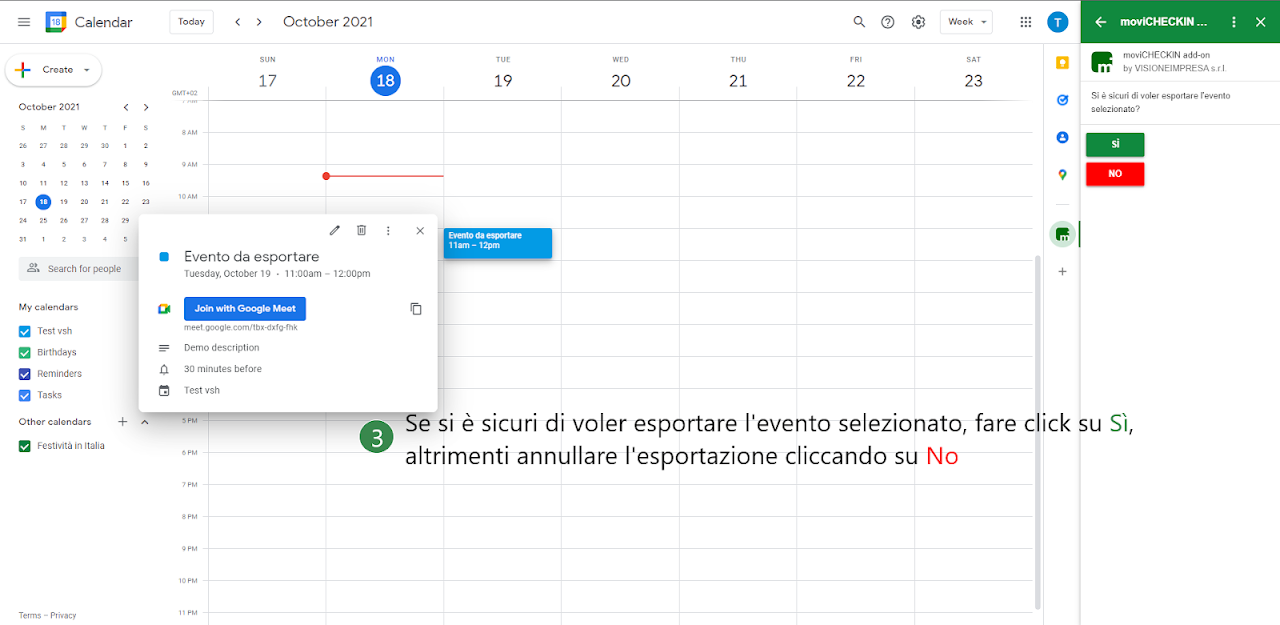Add other calendars plus icon
Image resolution: width=1280 pixels, height=625 pixels.
click(x=123, y=422)
